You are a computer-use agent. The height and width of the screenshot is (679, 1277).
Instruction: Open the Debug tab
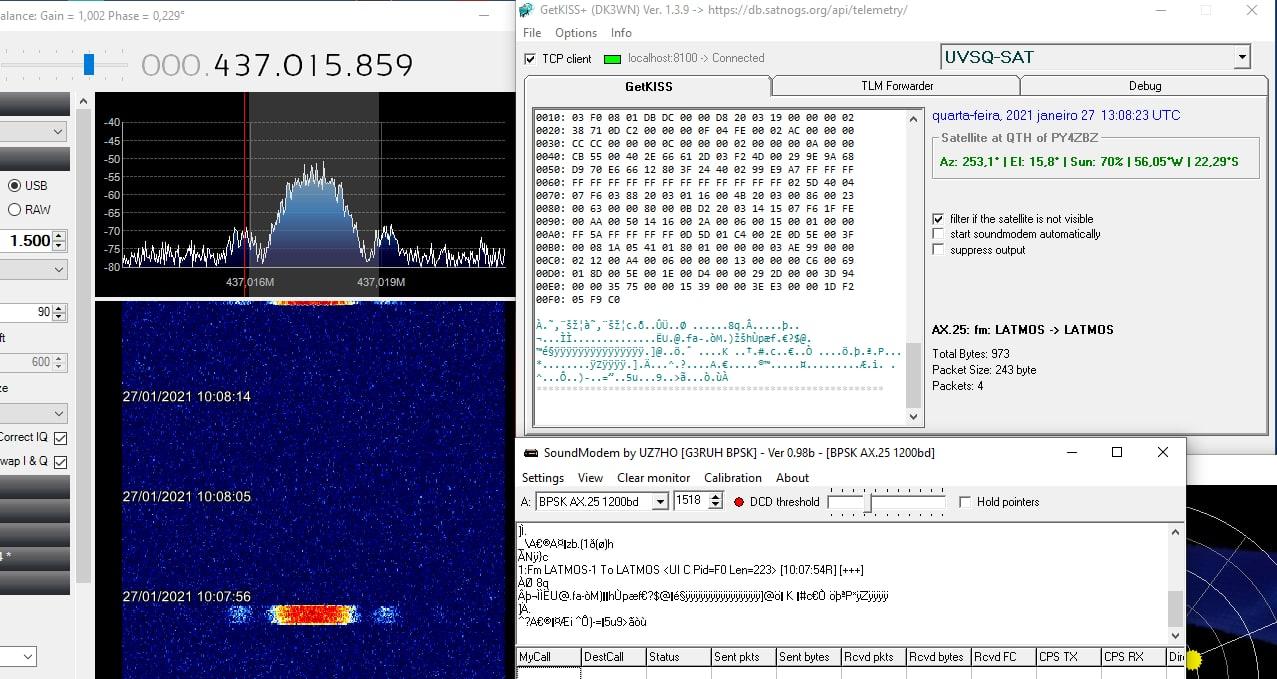[x=1145, y=86]
